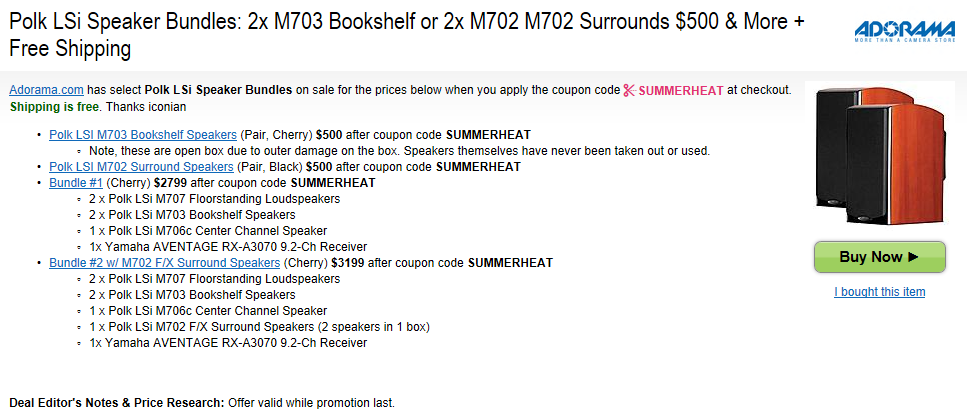This screenshot has height=419, width=967.
Task: Open the Adorama.com link
Action: tap(43, 90)
